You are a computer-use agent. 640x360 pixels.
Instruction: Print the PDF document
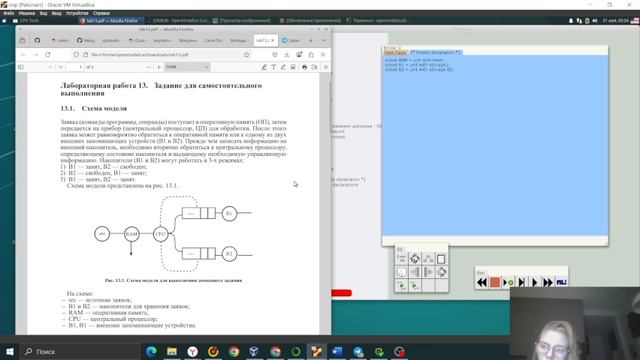[304, 67]
